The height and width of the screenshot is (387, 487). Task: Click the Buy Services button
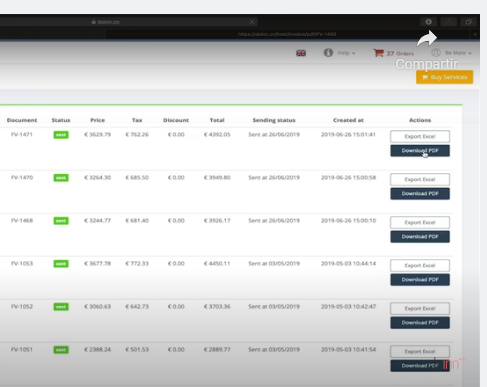444,77
